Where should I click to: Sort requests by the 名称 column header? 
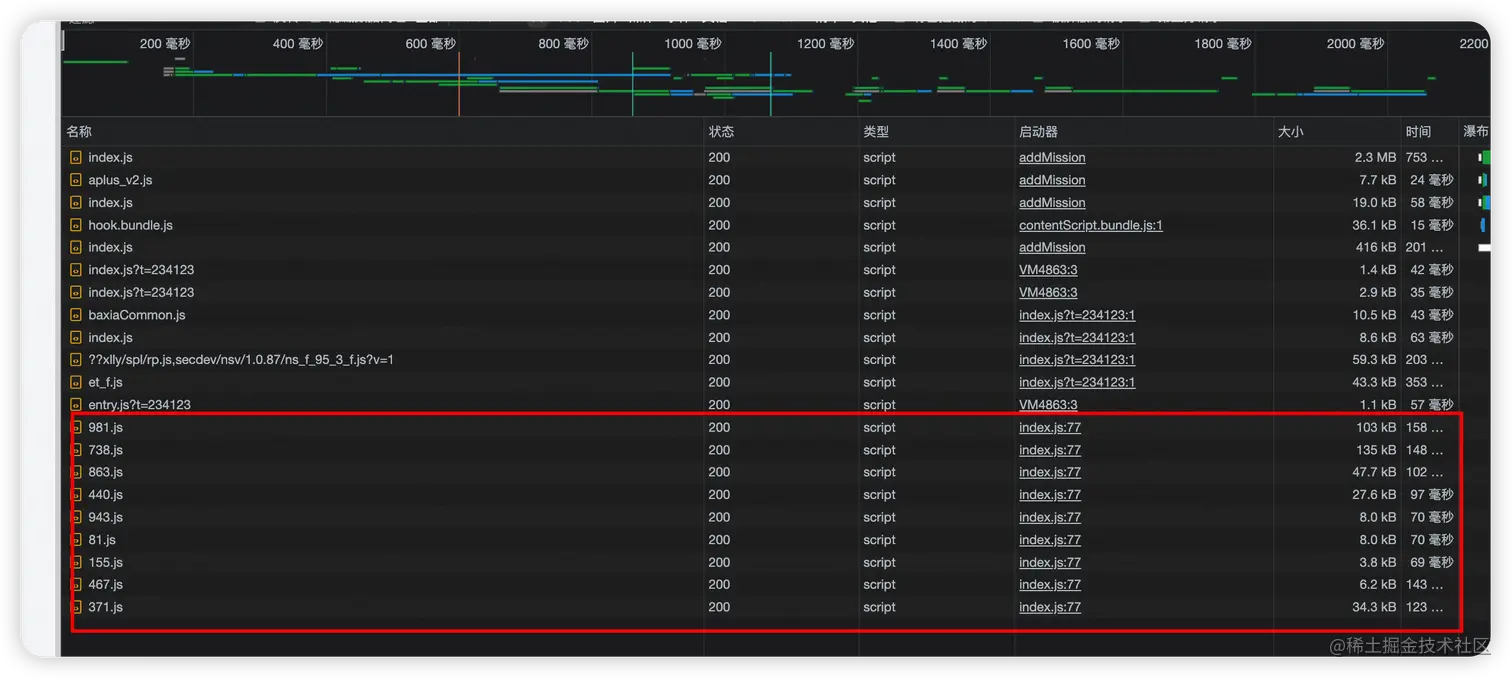(x=79, y=132)
